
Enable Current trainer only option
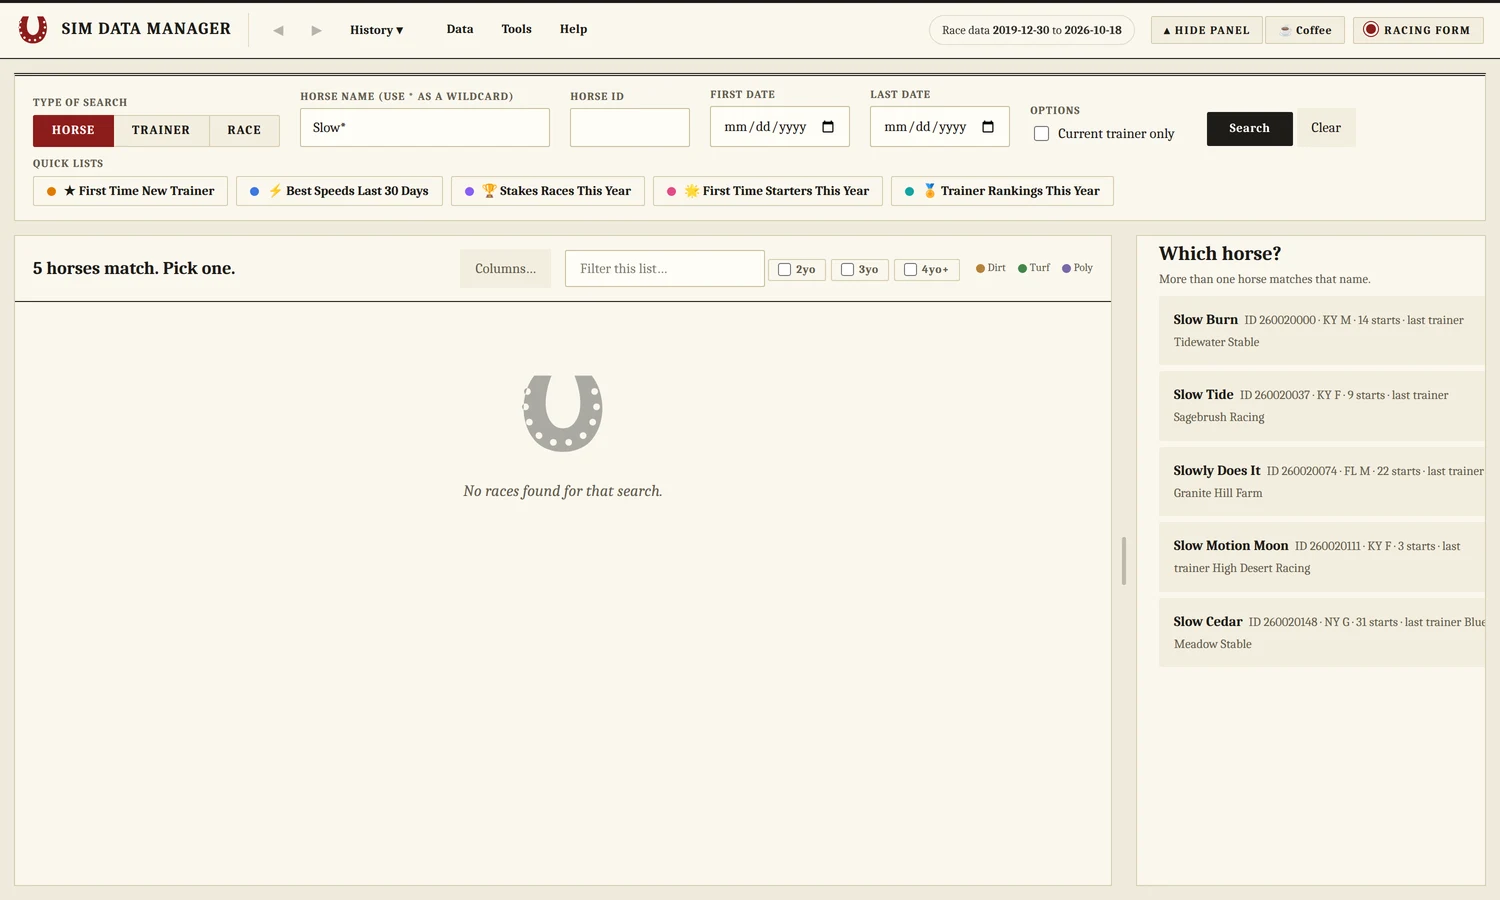(1042, 133)
